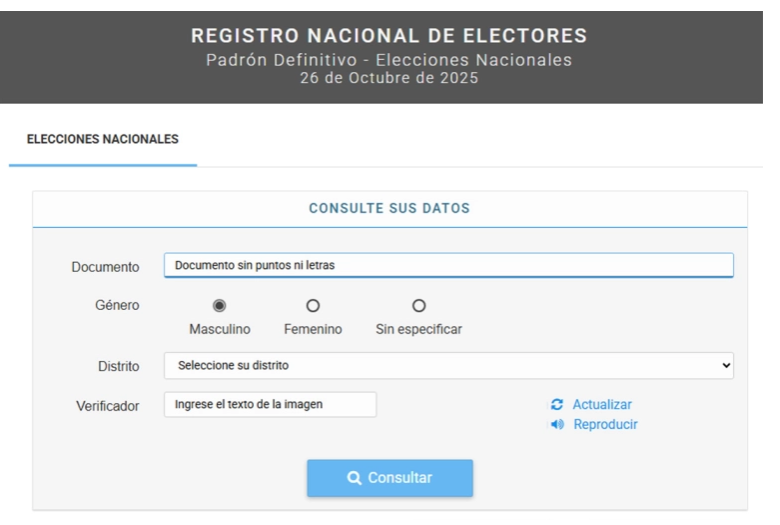Click the Reproducir link text
This screenshot has width=780, height=525.
pyautogui.click(x=605, y=424)
